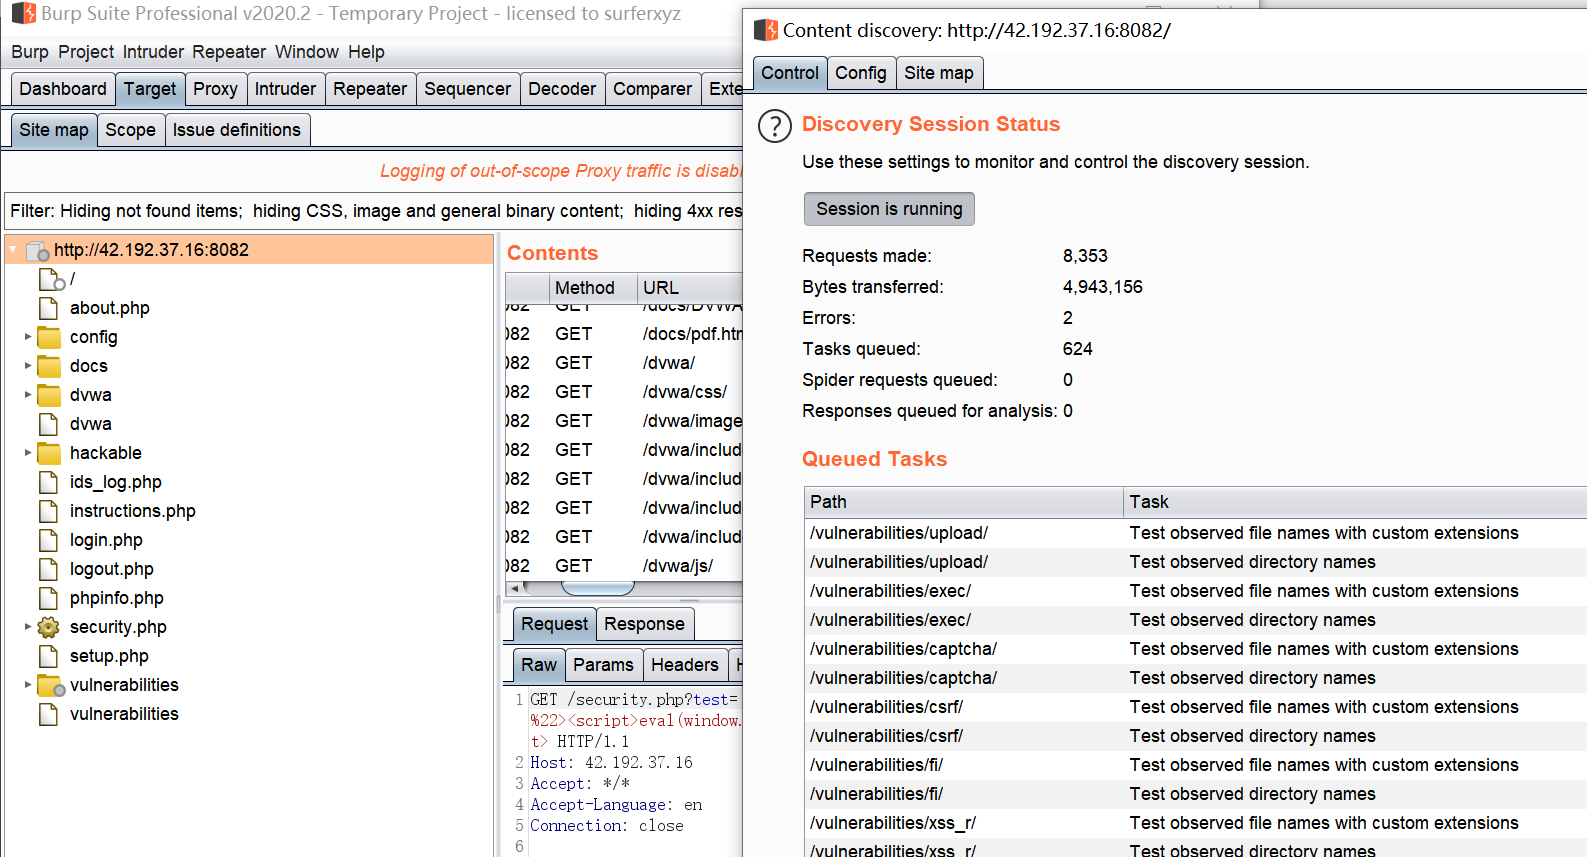1587x857 pixels.
Task: Click the site map Filter bar
Action: pos(374,211)
